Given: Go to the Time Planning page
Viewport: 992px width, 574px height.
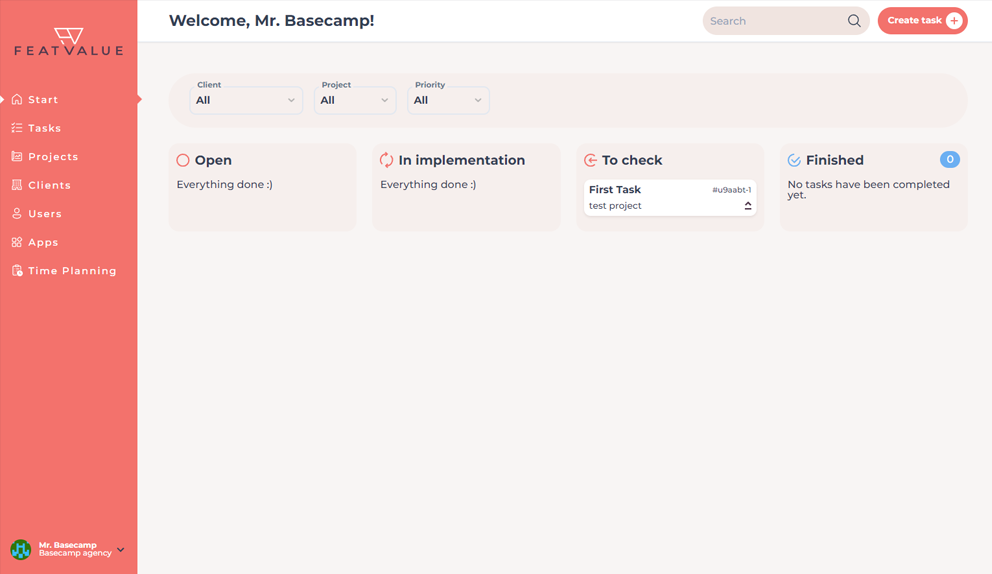Looking at the screenshot, I should coord(72,271).
